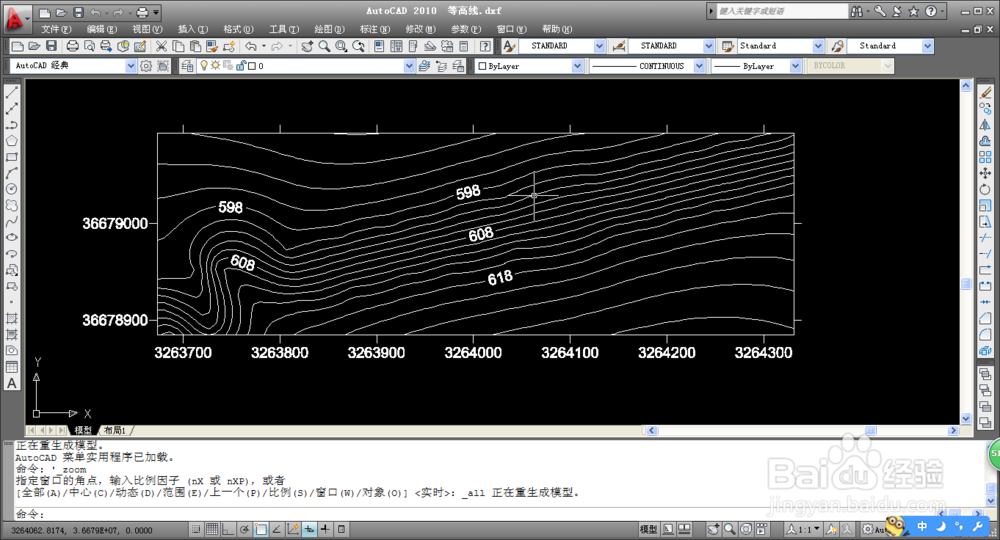Screen dimensions: 1000x540
Task: Click the Zoom Previous icon
Action: (358, 46)
